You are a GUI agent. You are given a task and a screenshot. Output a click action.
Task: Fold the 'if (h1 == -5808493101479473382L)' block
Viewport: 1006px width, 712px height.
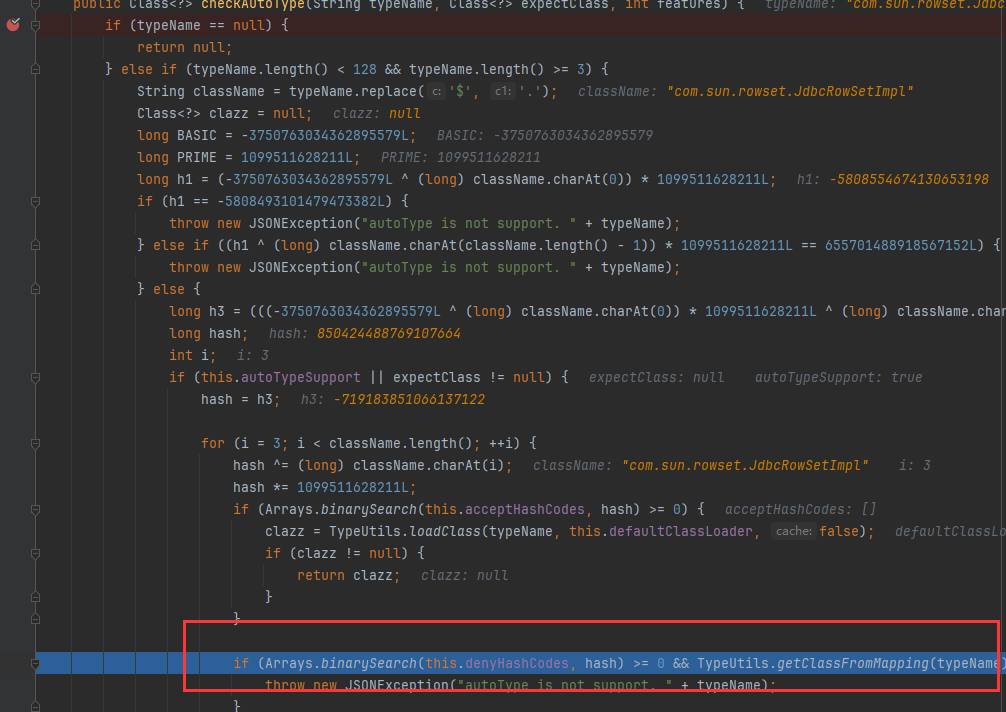click(x=36, y=201)
